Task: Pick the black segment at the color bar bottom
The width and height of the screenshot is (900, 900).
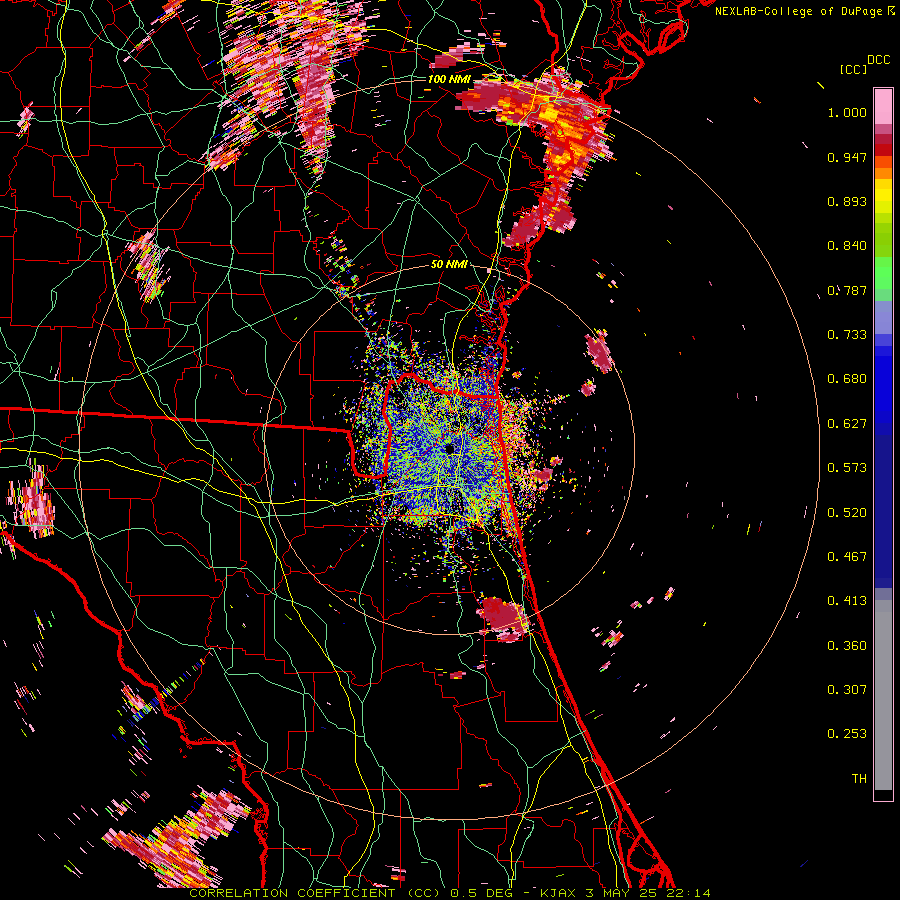Action: coord(883,795)
